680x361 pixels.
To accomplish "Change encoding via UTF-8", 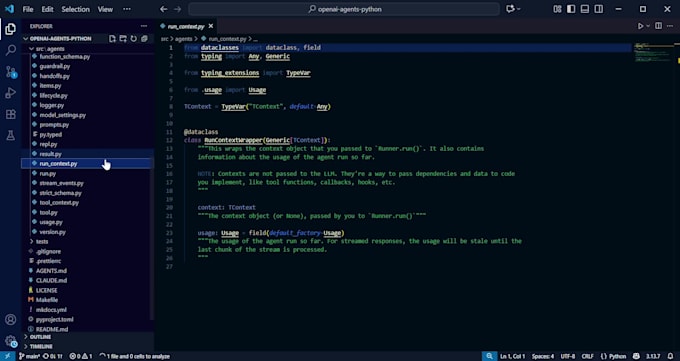I will 568,356.
